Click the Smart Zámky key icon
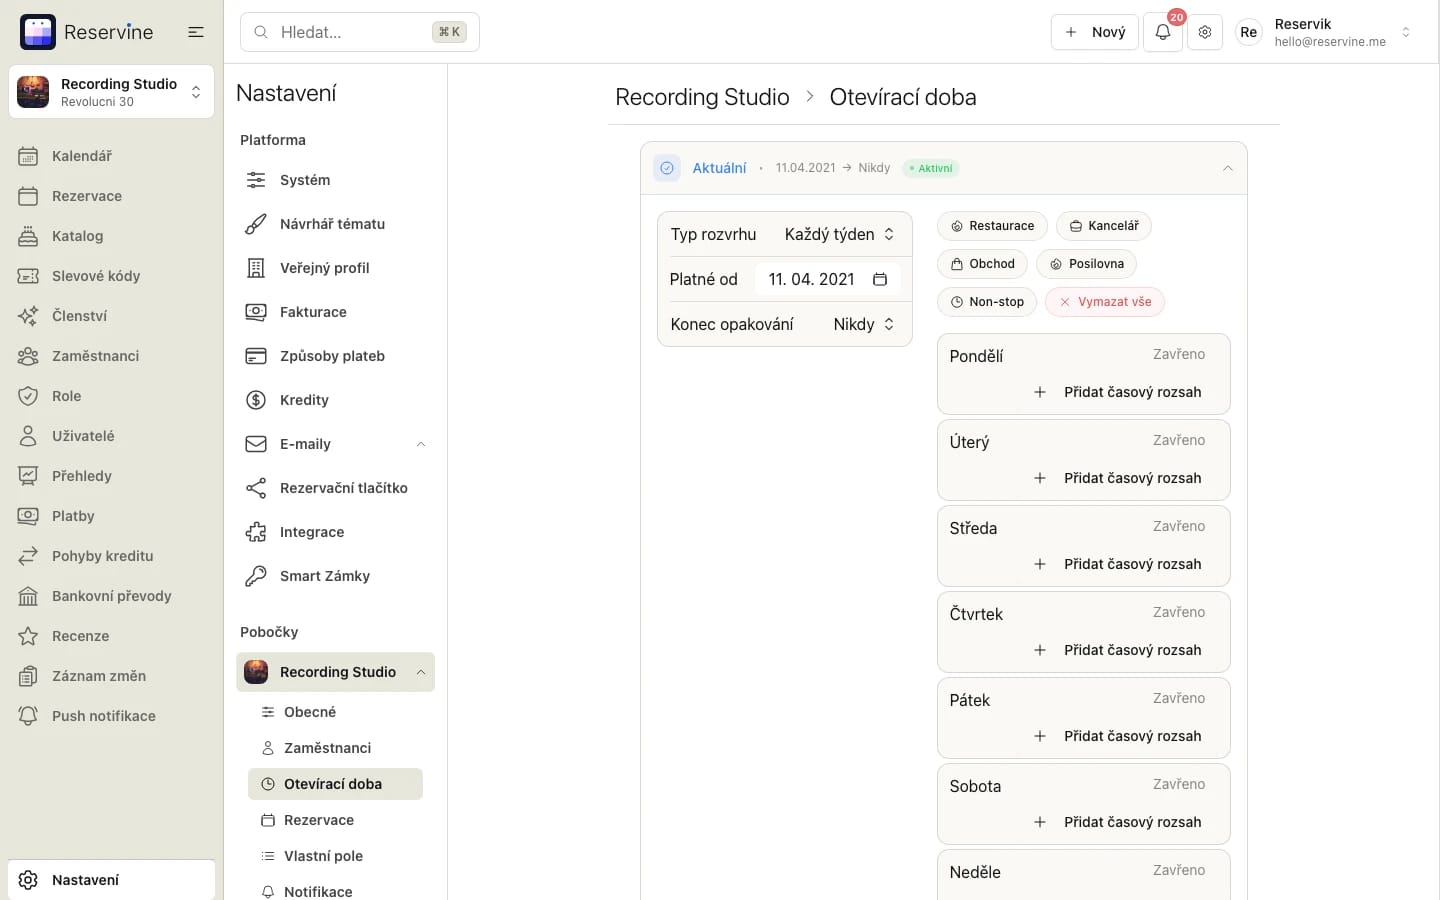 coord(256,576)
